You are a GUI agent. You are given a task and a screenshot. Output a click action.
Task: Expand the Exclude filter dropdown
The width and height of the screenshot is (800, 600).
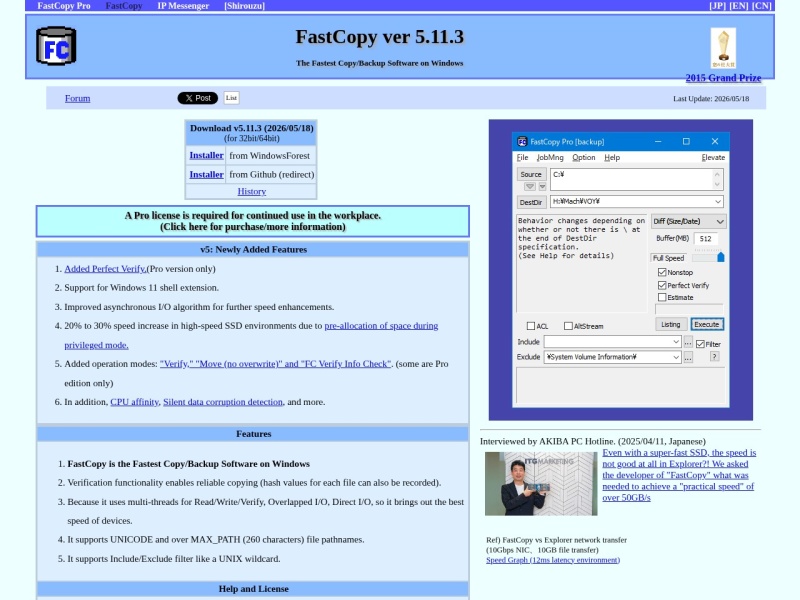(676, 357)
